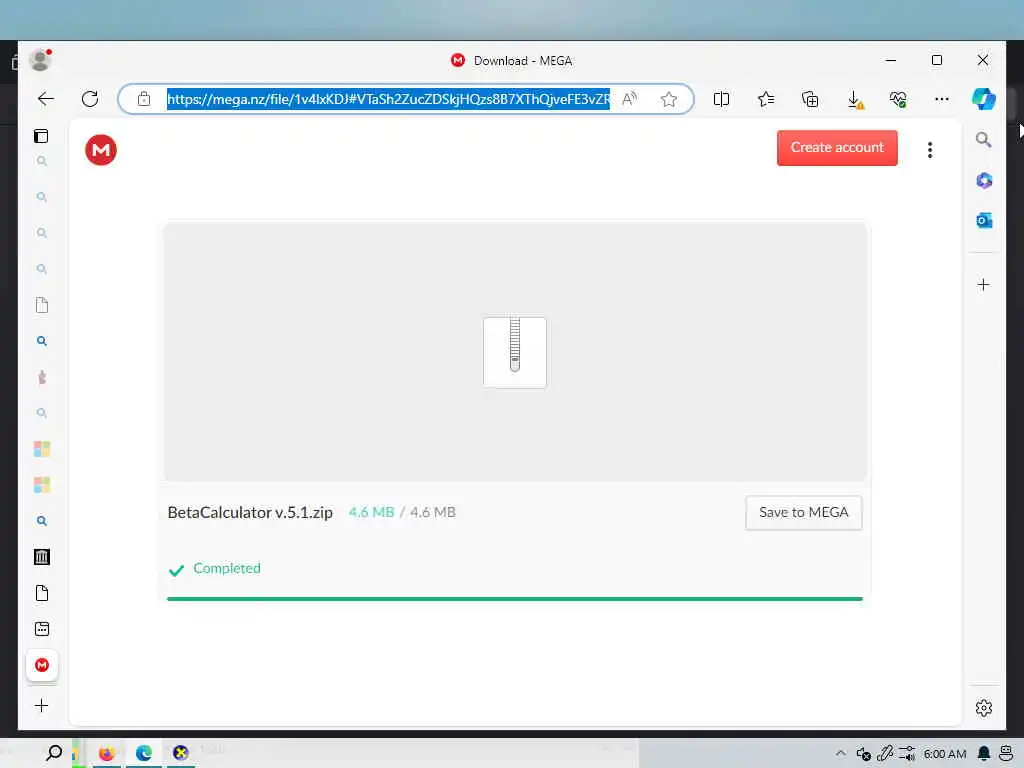Open the vertical tabs actions menu
The image size is (1024, 768).
point(41,136)
